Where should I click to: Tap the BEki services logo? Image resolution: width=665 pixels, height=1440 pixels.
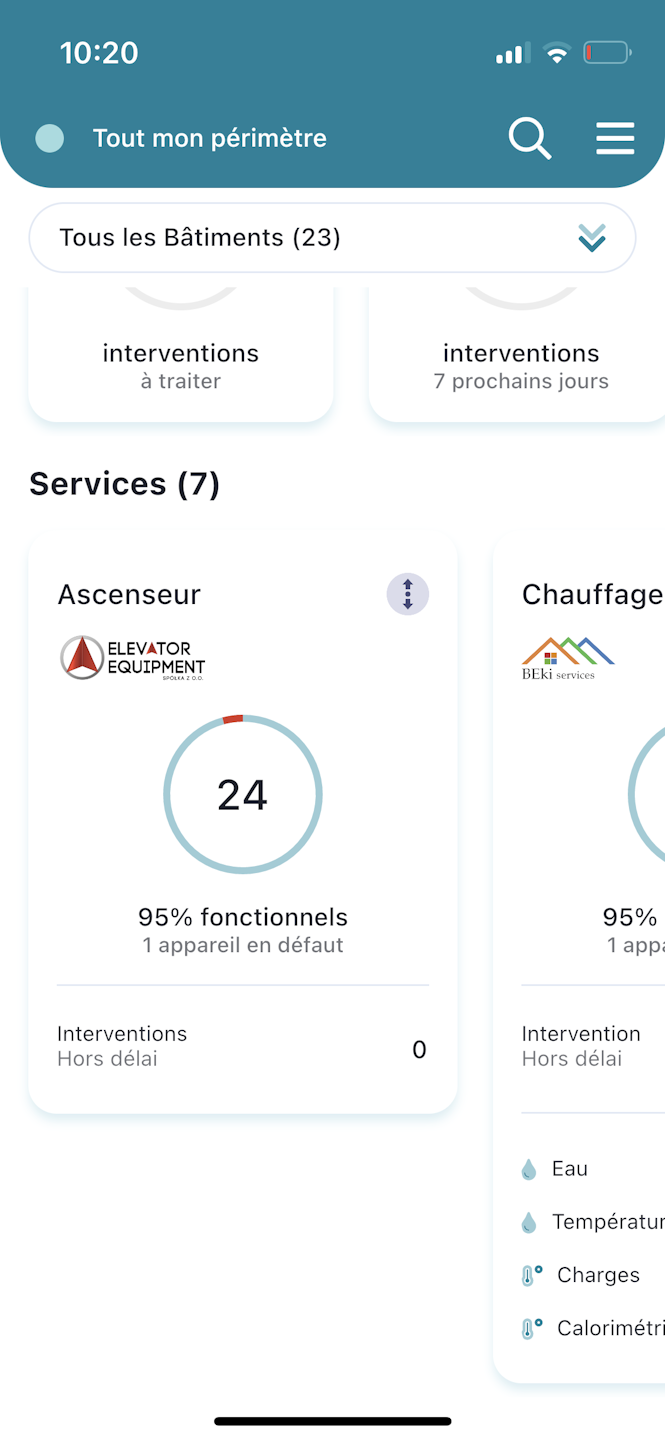(x=567, y=658)
